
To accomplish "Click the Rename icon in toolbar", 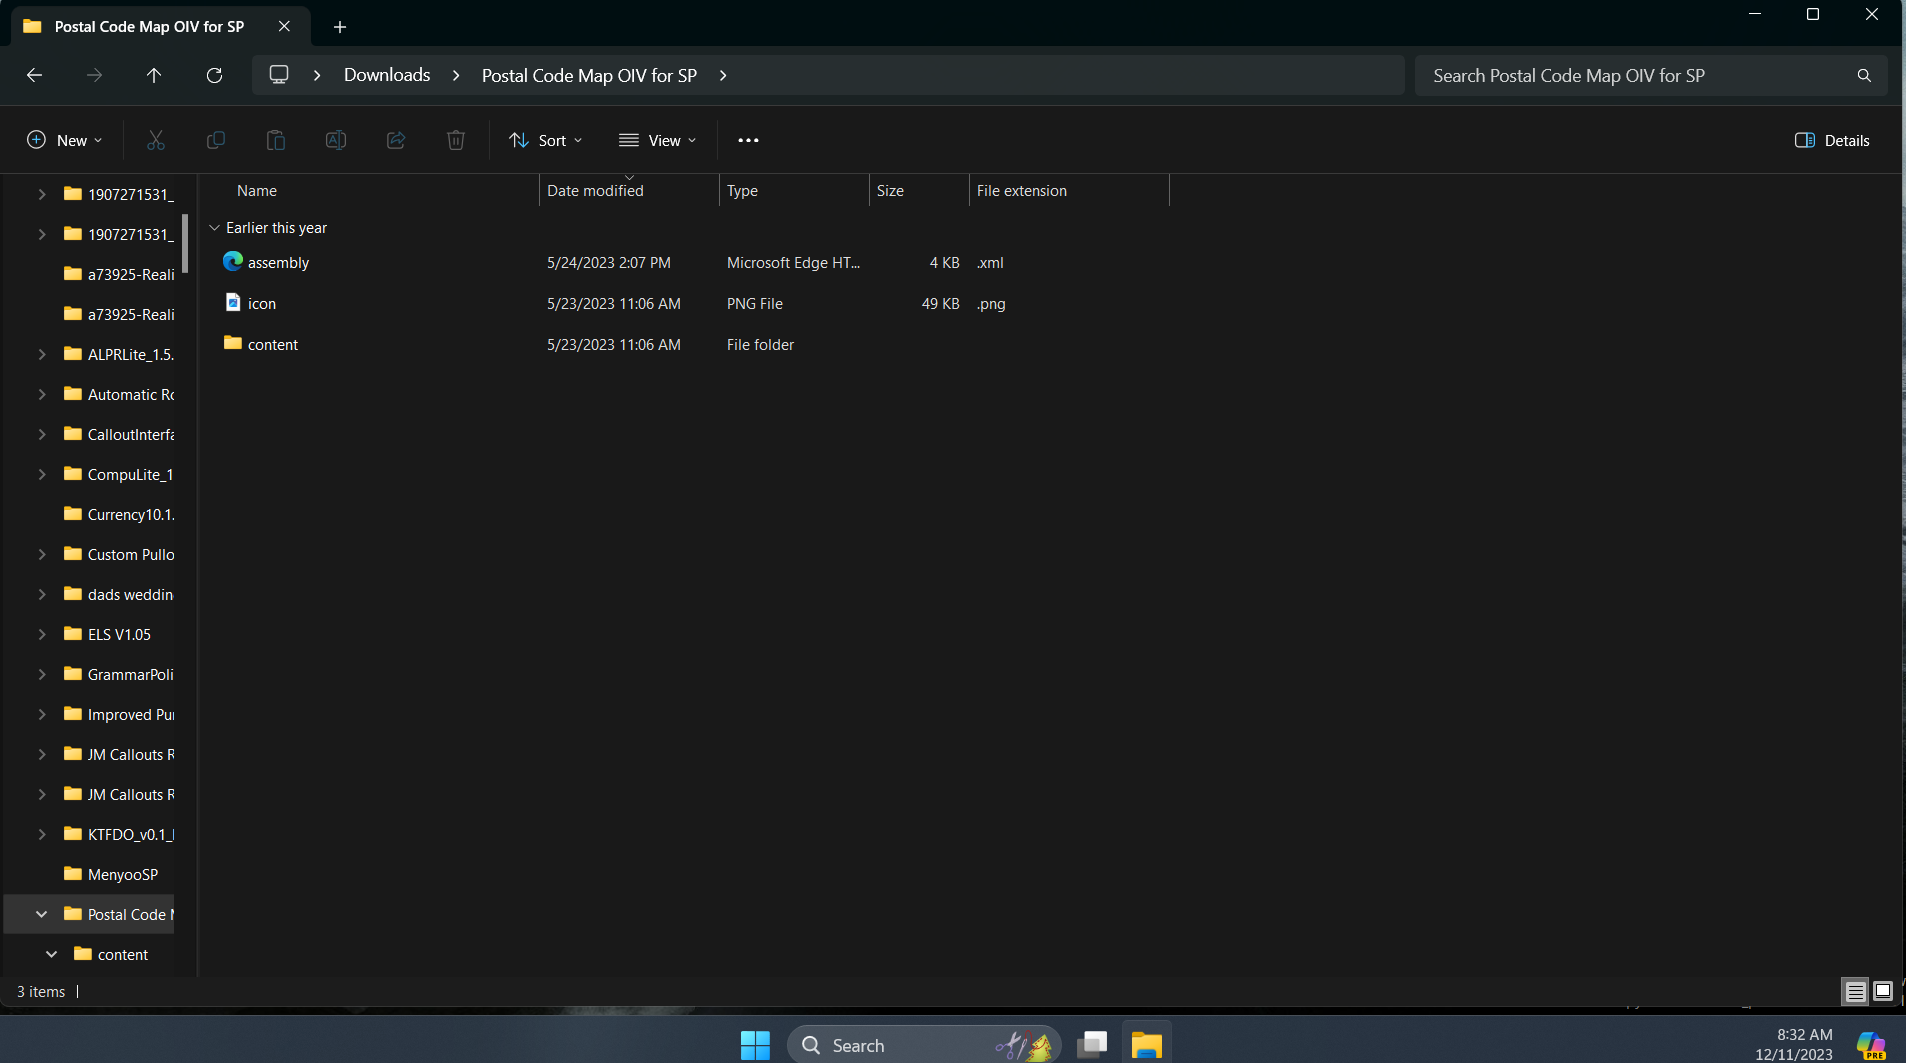I will click(336, 141).
